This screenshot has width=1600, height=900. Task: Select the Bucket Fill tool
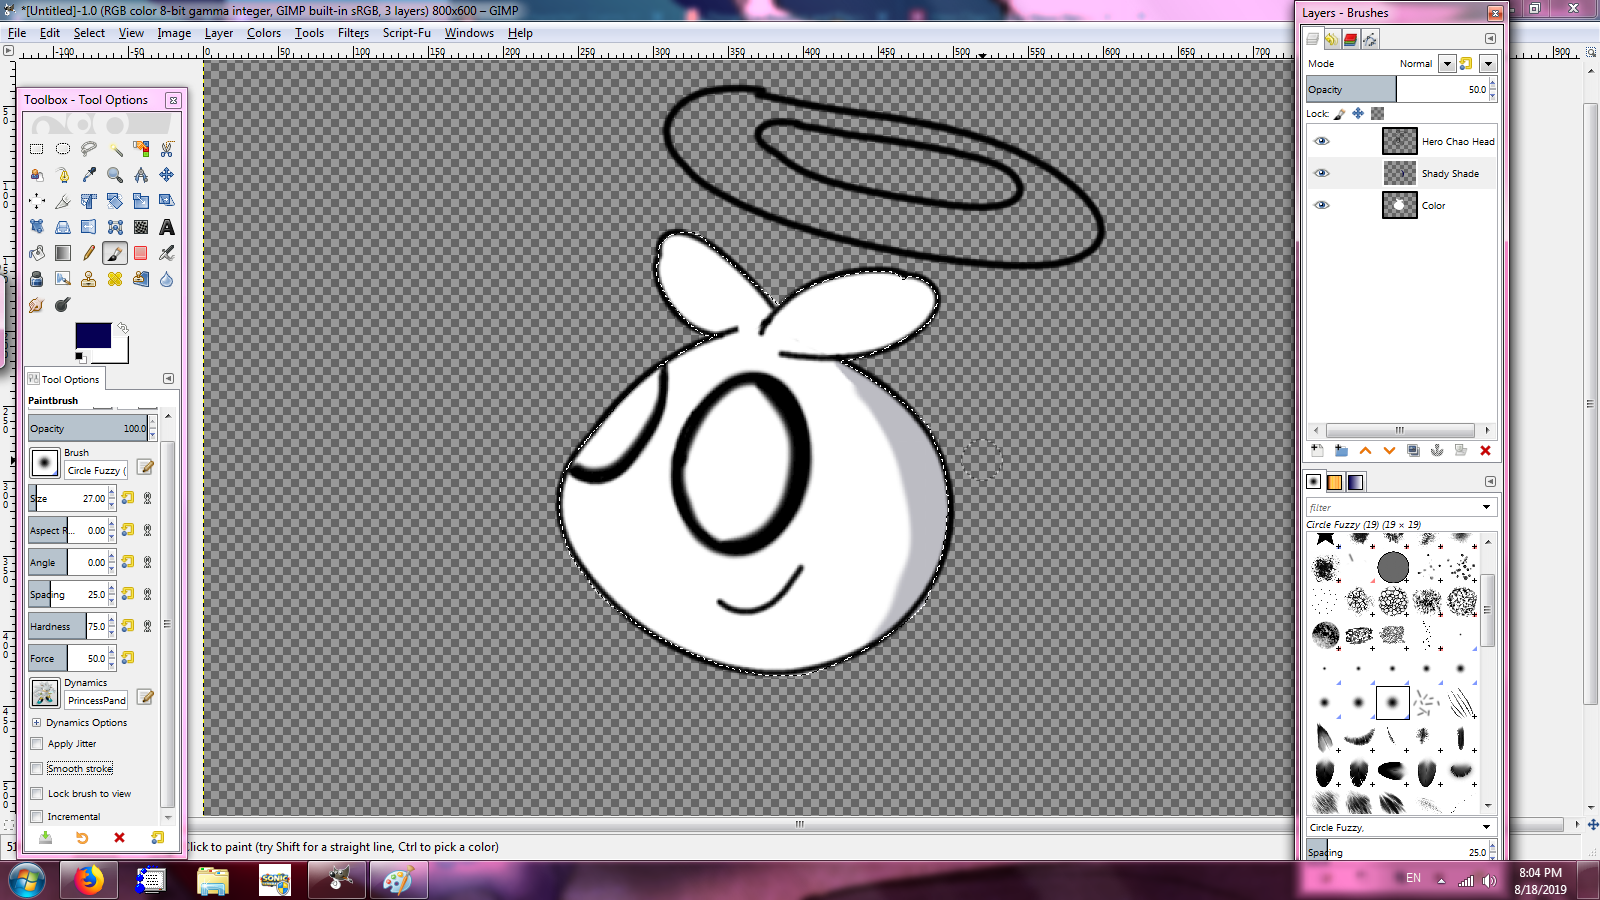pyautogui.click(x=36, y=253)
